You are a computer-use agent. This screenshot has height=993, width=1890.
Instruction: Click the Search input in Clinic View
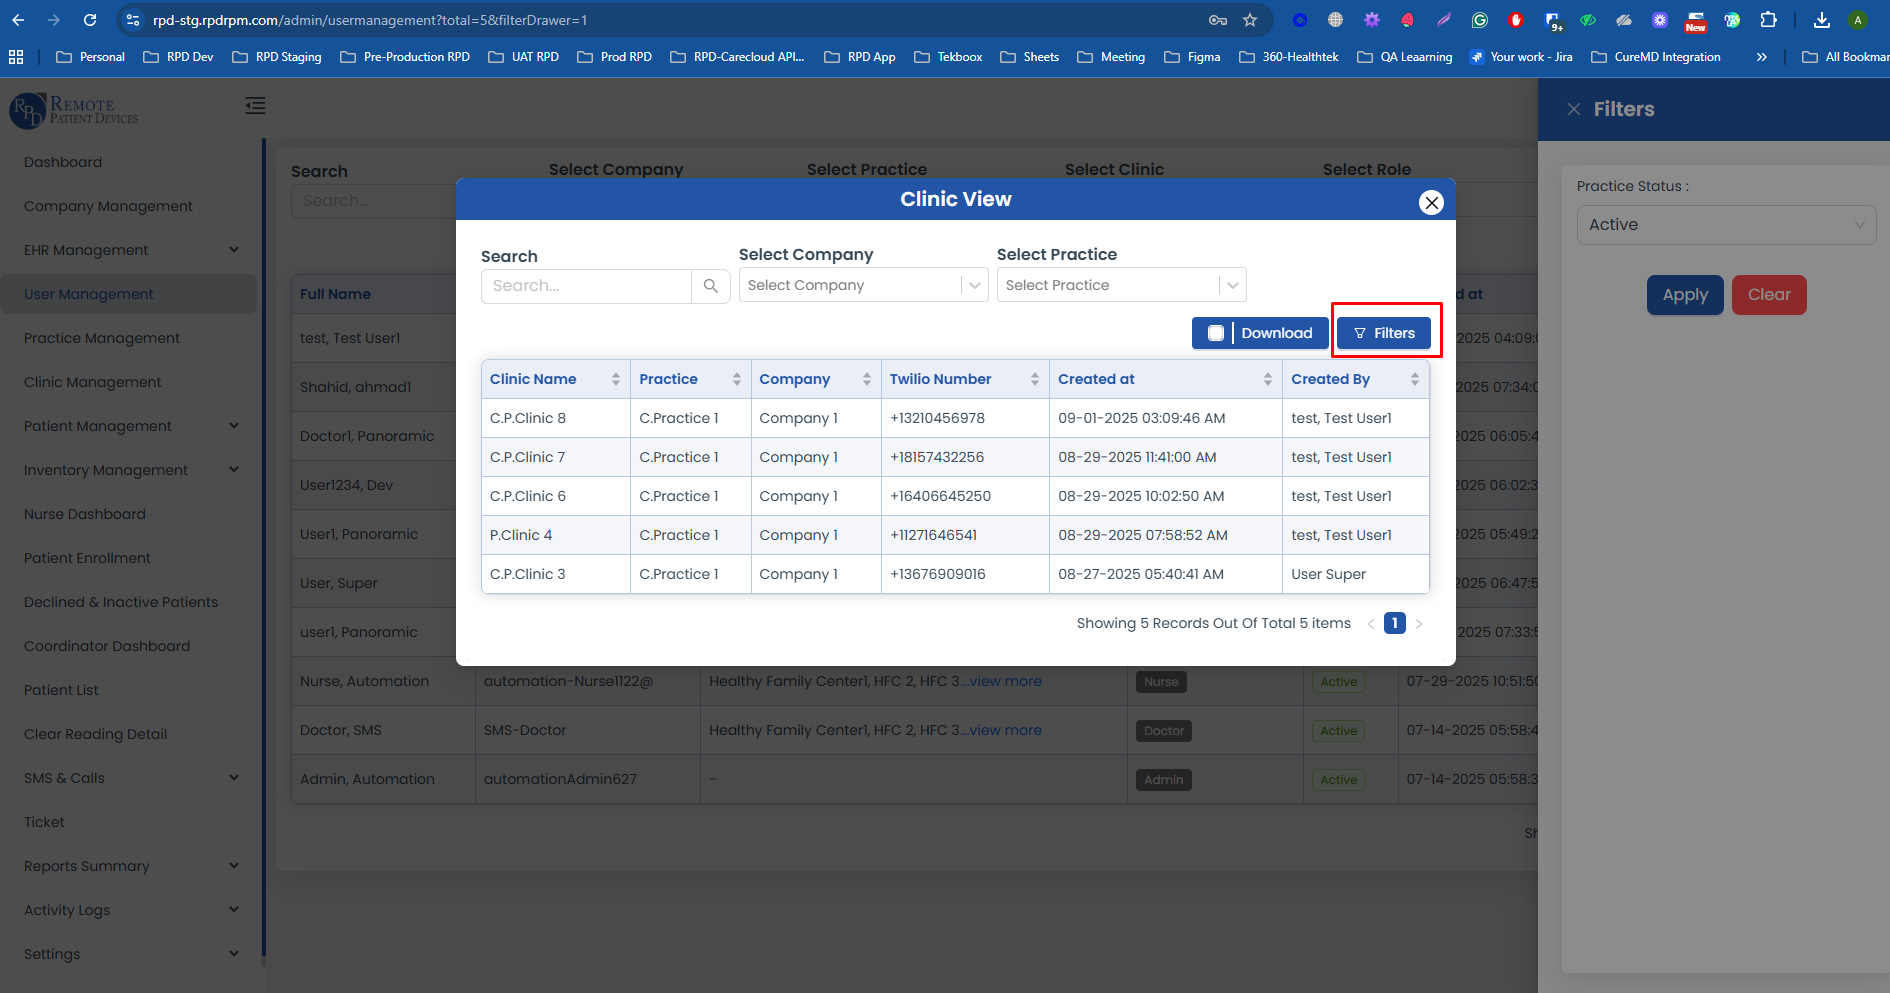point(587,286)
